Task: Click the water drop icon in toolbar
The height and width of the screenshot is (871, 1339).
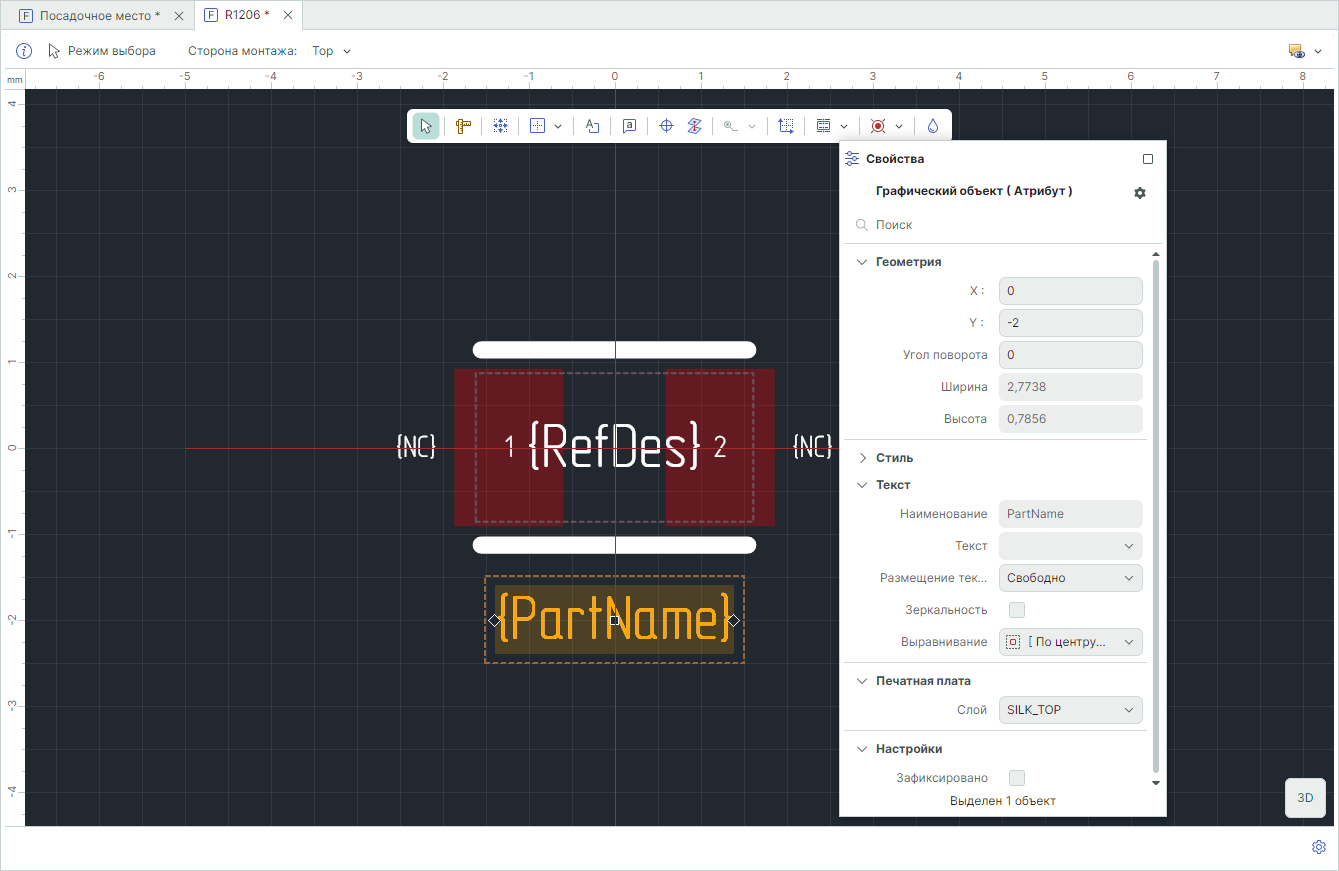Action: click(x=932, y=126)
